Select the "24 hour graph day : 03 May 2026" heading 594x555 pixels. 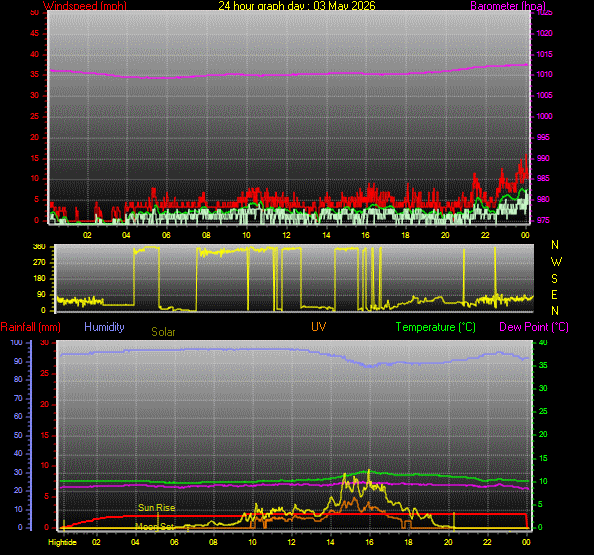(x=297, y=6)
